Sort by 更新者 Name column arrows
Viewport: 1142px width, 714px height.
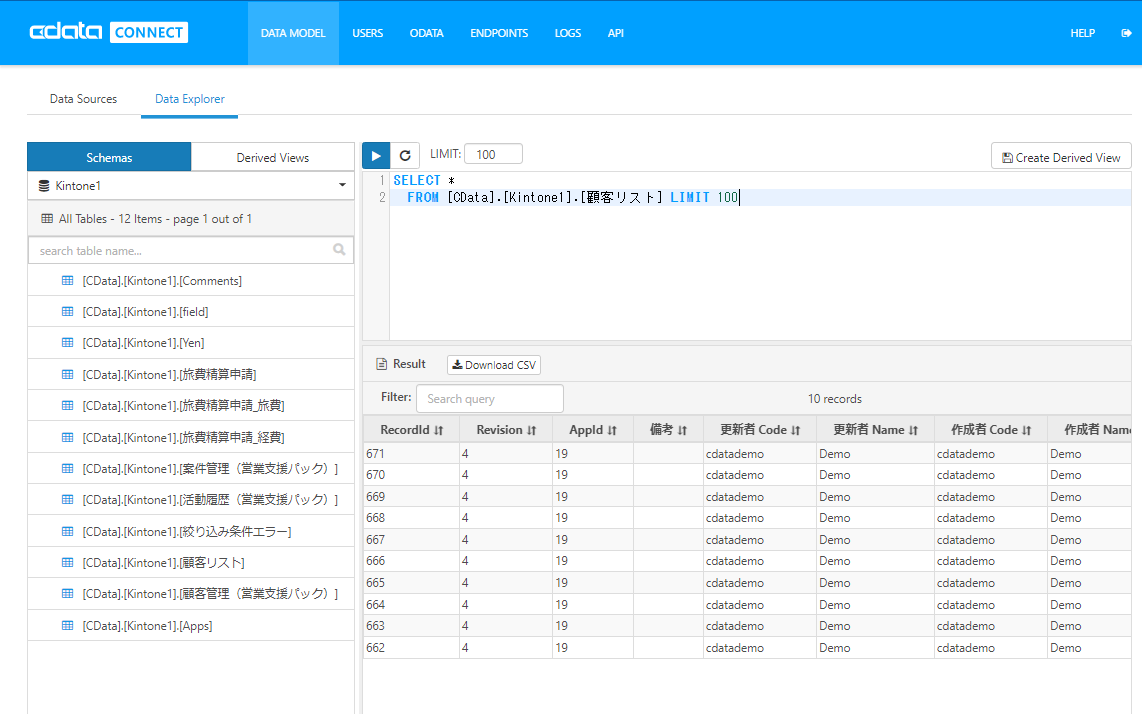913,431
